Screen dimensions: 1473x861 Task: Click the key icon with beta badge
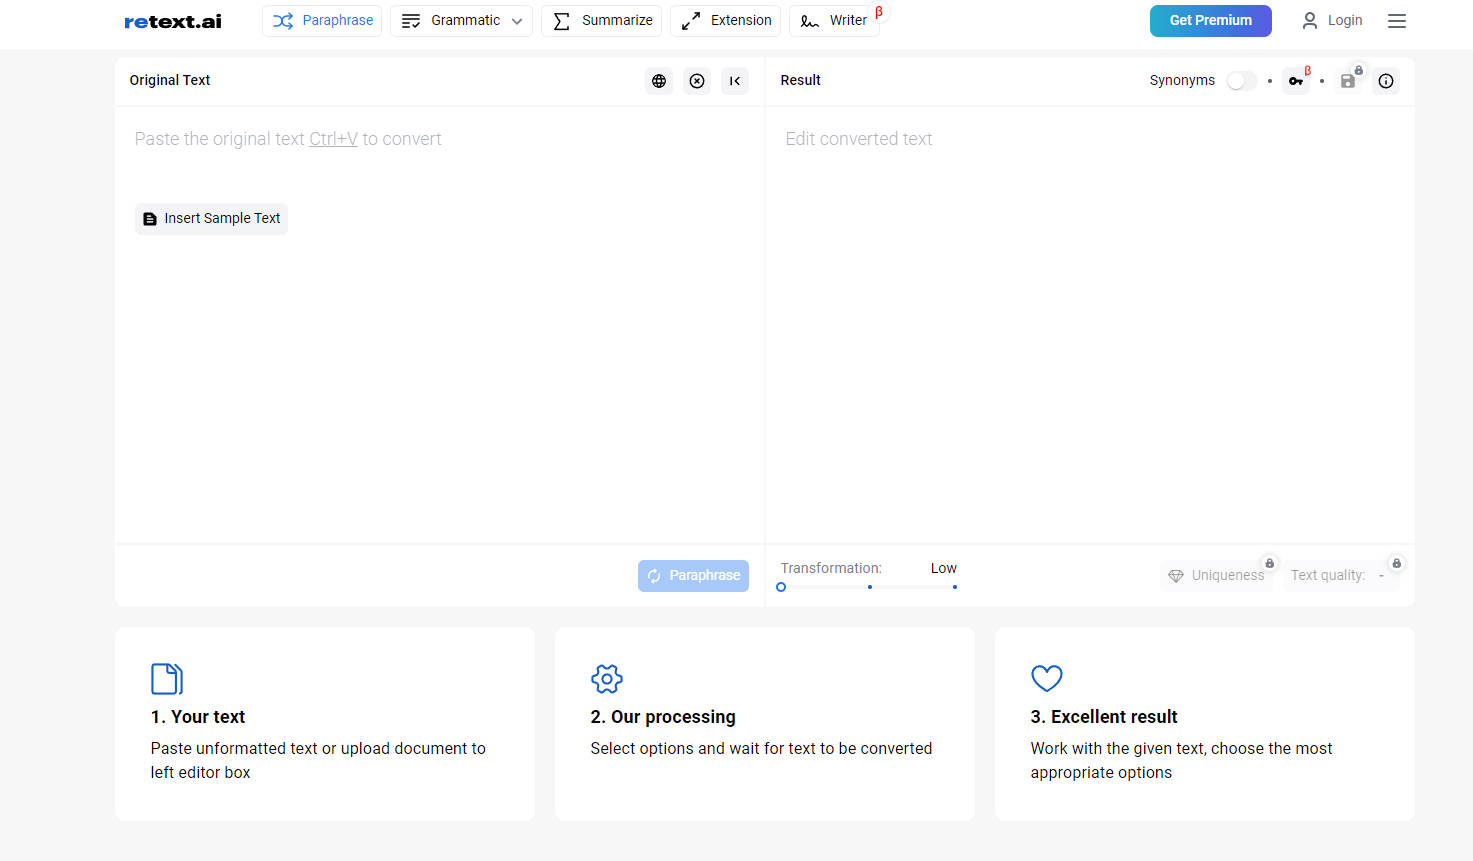point(1296,81)
